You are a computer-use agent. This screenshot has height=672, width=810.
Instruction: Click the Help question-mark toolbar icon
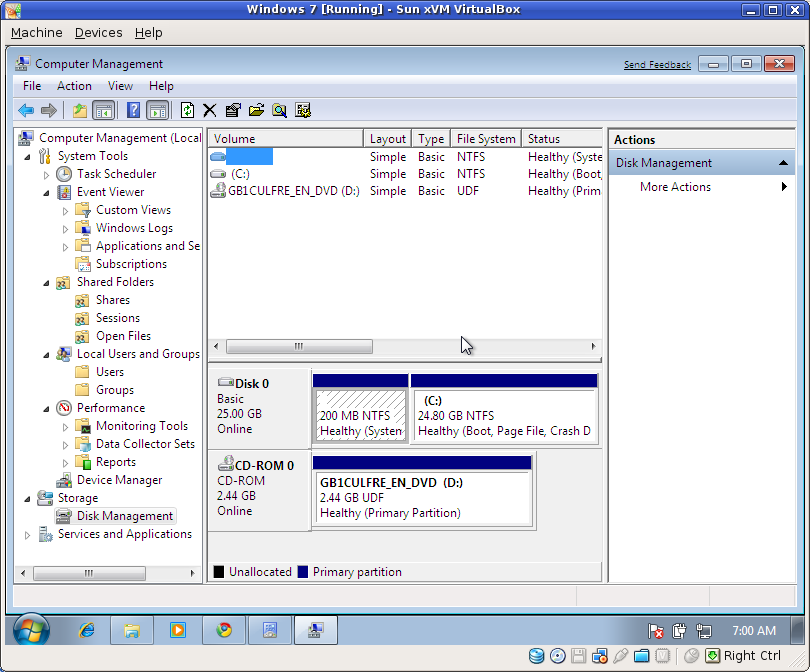pos(134,110)
